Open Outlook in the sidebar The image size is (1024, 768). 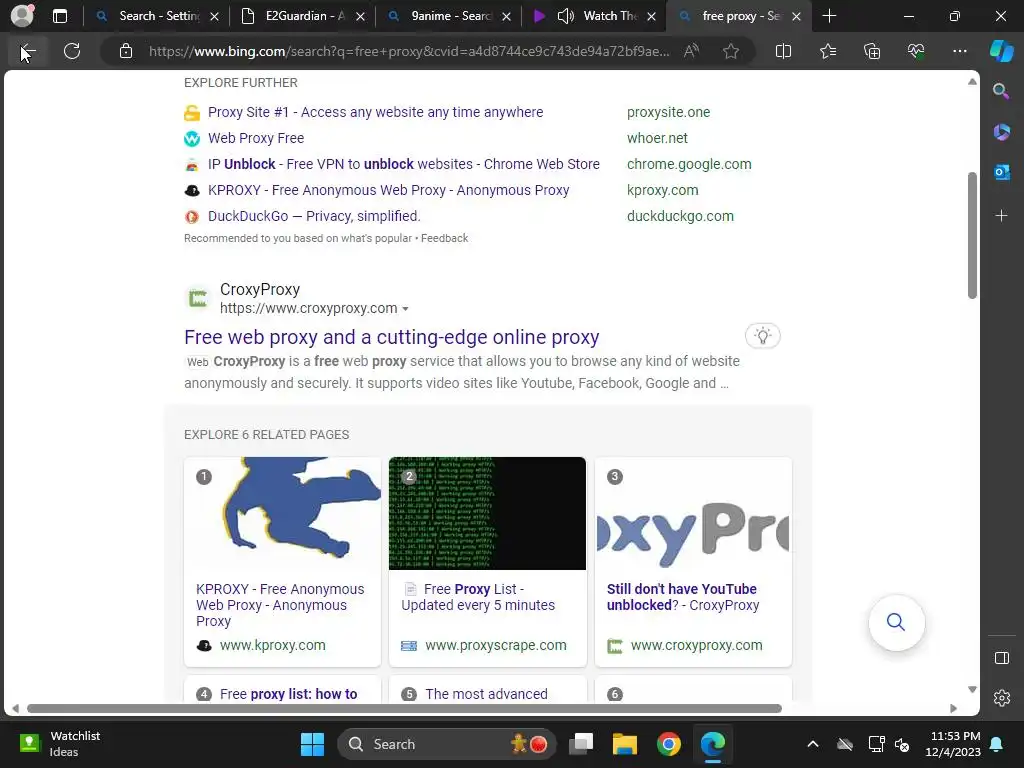1001,172
